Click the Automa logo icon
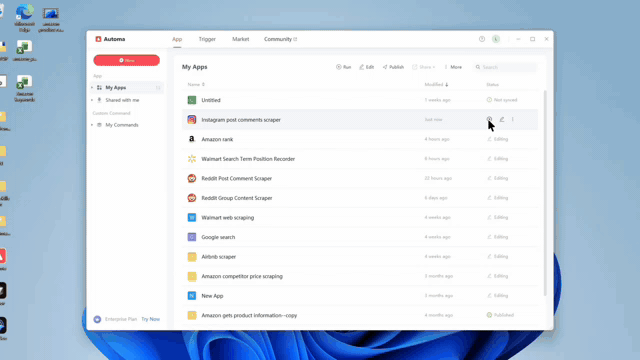This screenshot has width=640, height=360. point(98,39)
